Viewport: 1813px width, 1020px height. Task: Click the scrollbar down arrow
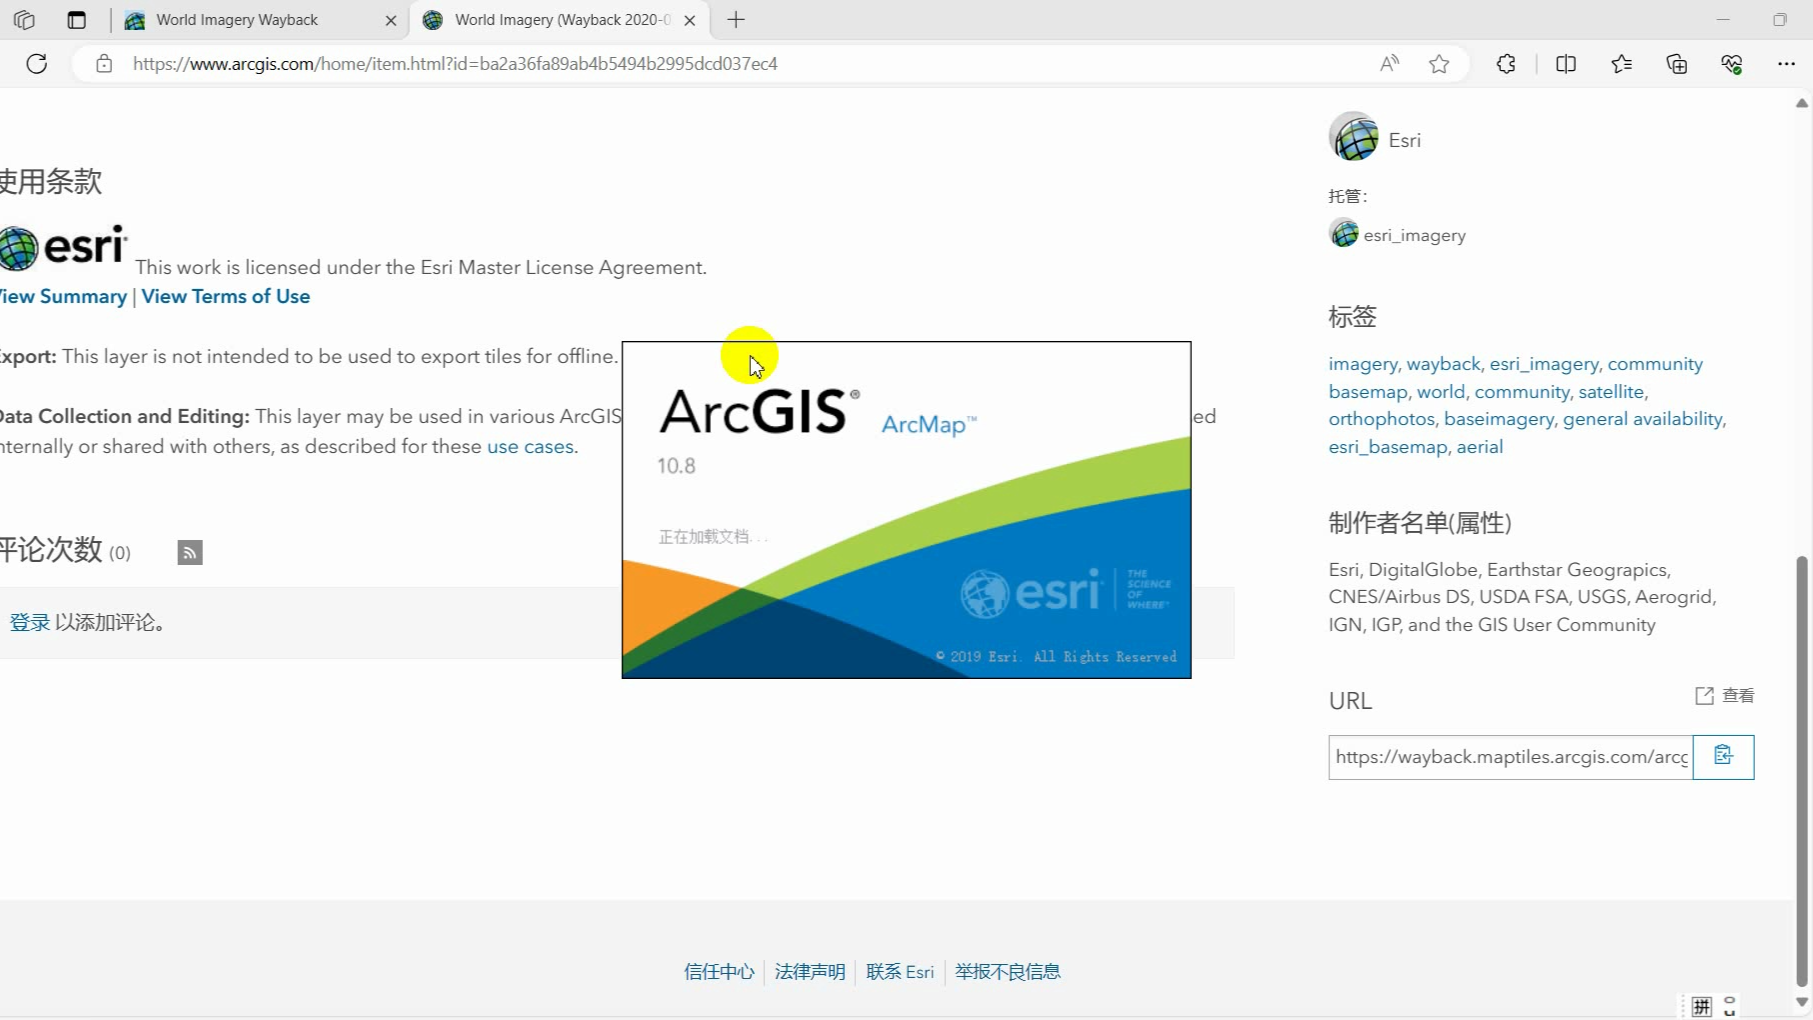pos(1802,1002)
